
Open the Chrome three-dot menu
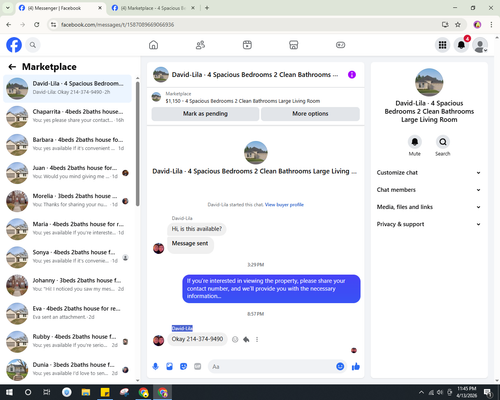[491, 24]
